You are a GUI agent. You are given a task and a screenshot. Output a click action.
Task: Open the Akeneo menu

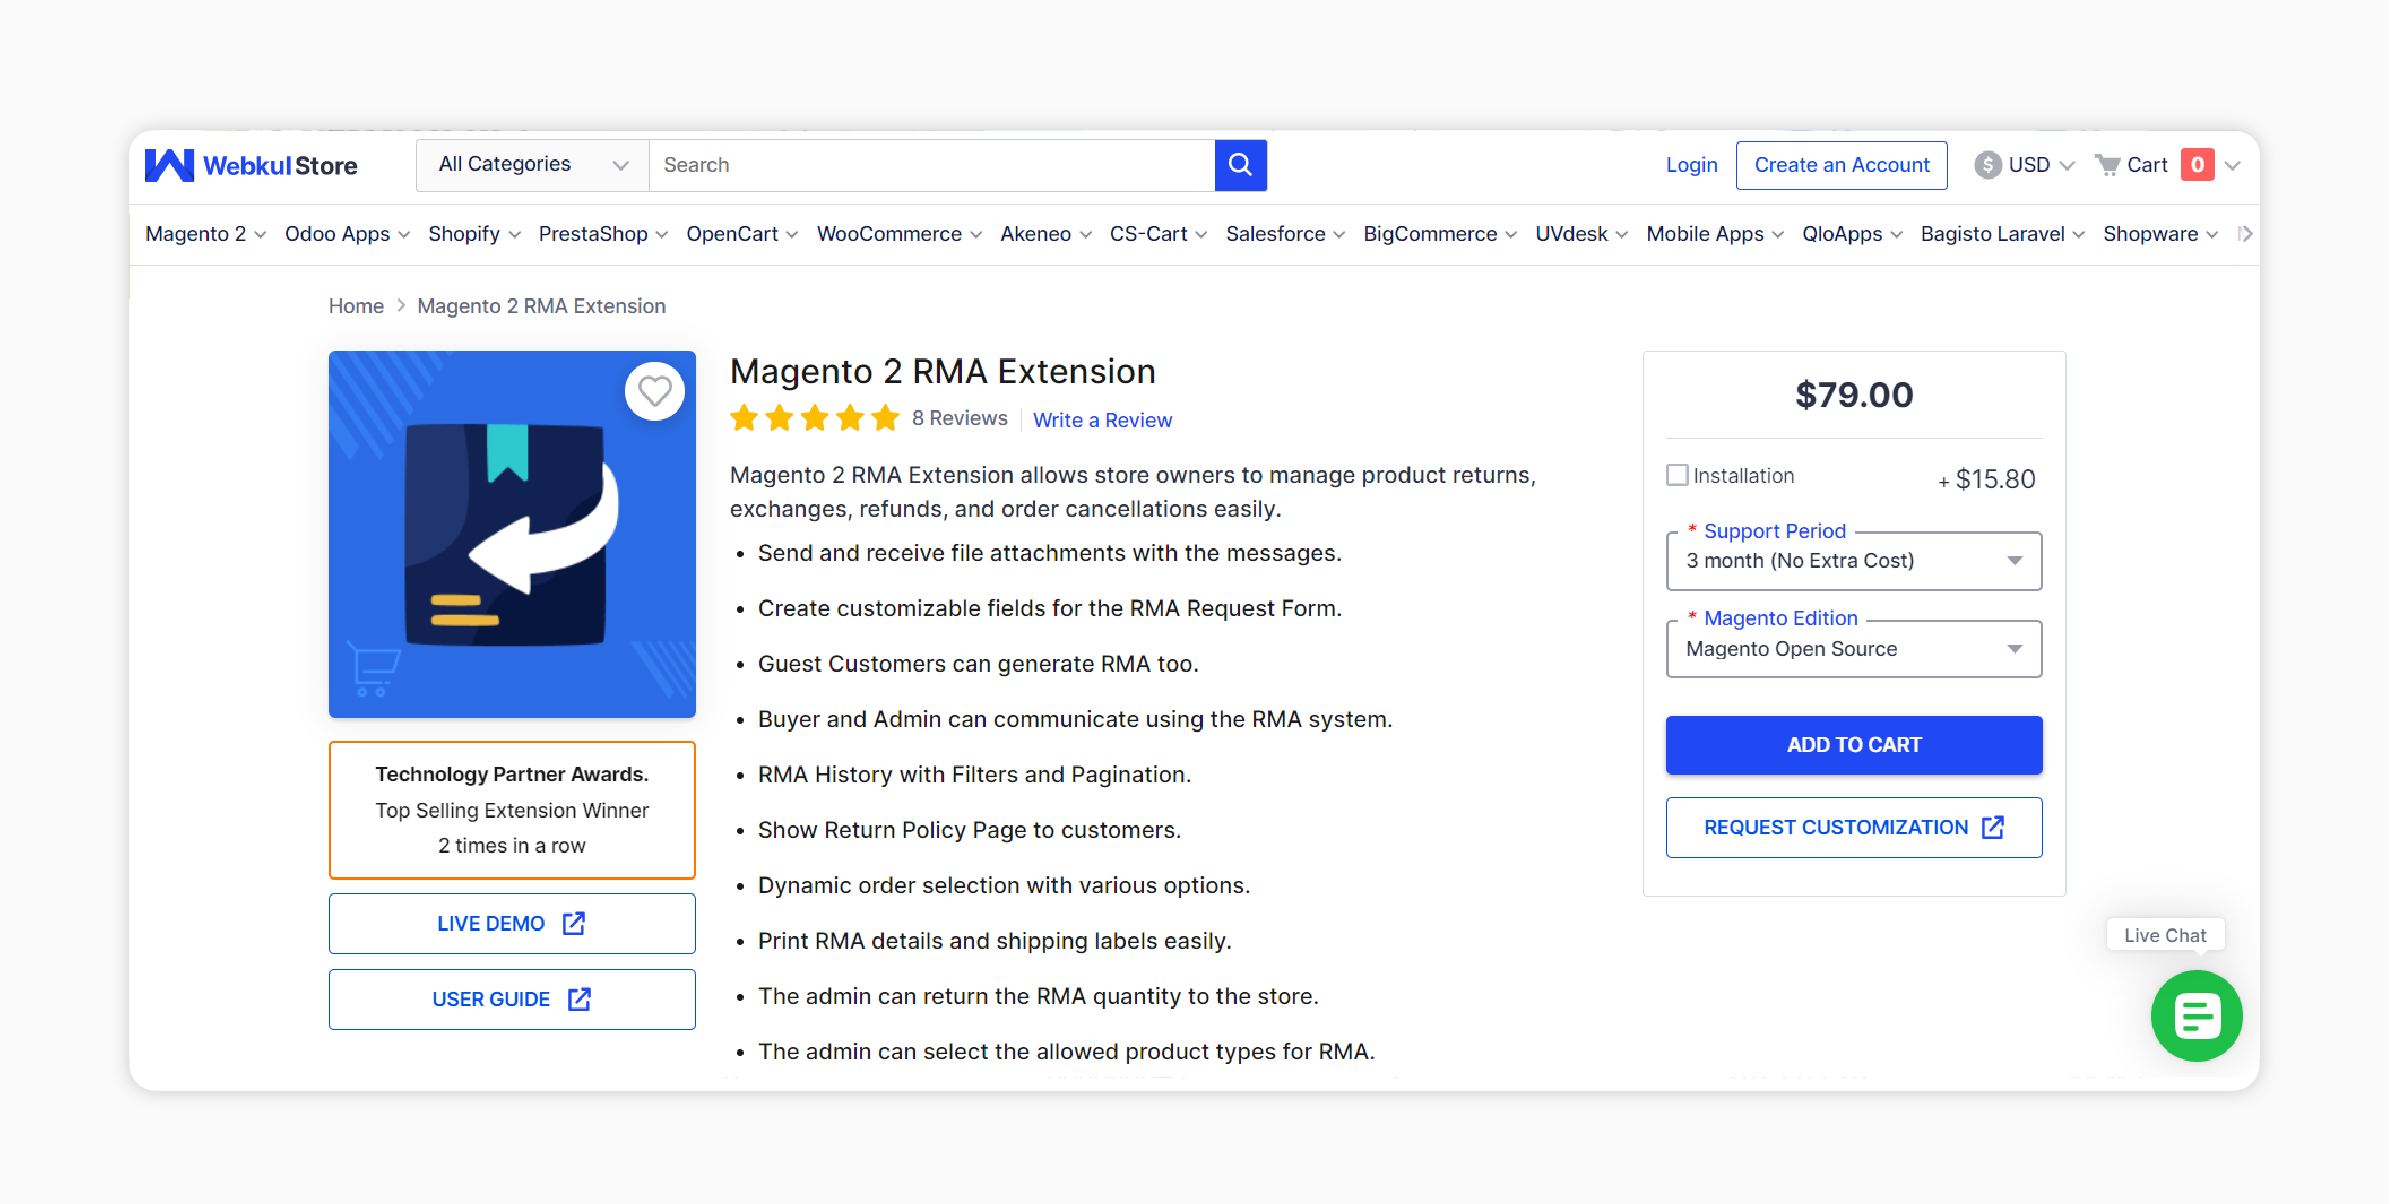(x=1045, y=234)
